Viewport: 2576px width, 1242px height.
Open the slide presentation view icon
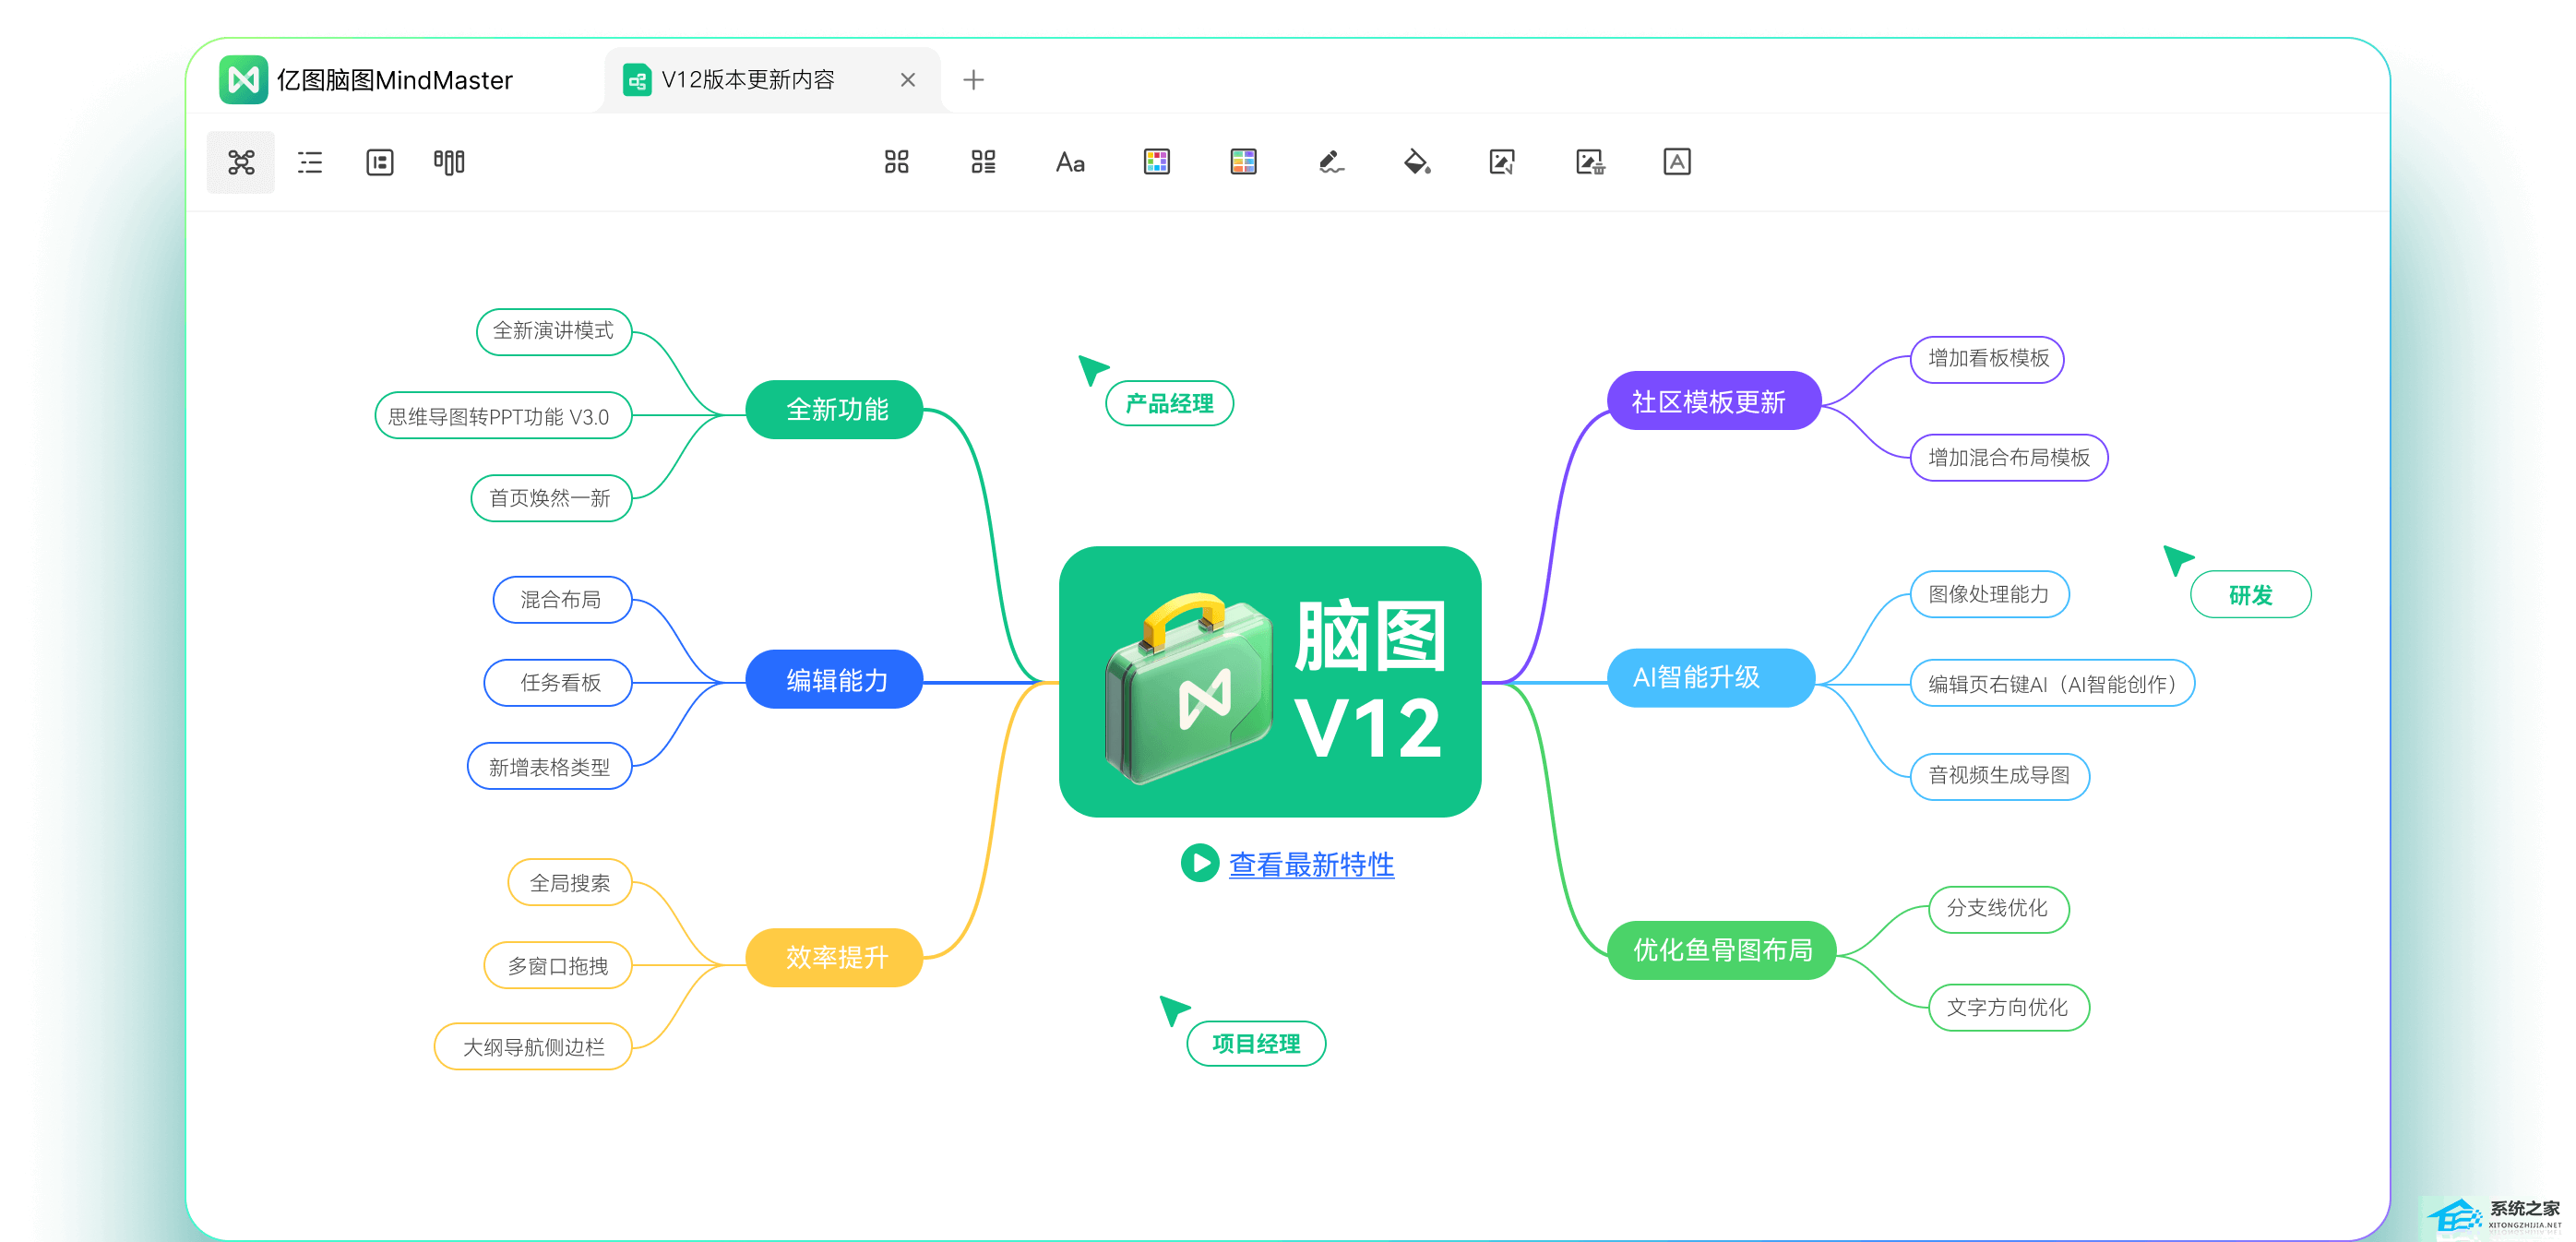click(380, 162)
